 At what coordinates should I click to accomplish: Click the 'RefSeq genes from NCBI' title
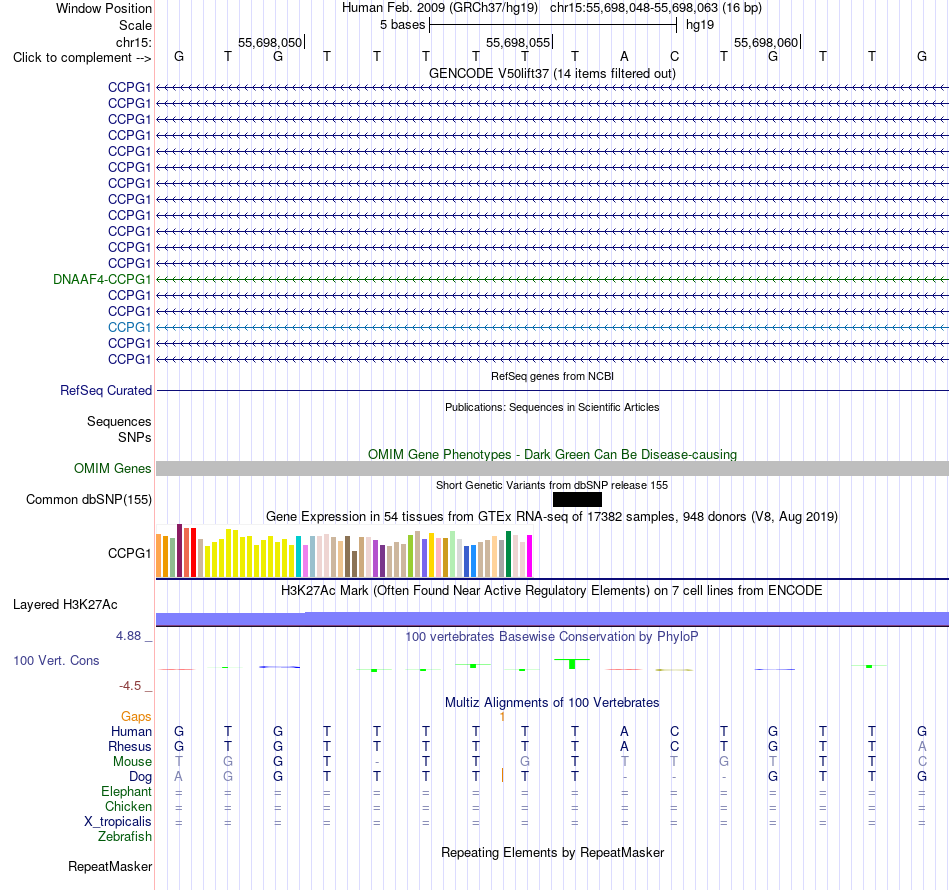(x=552, y=376)
